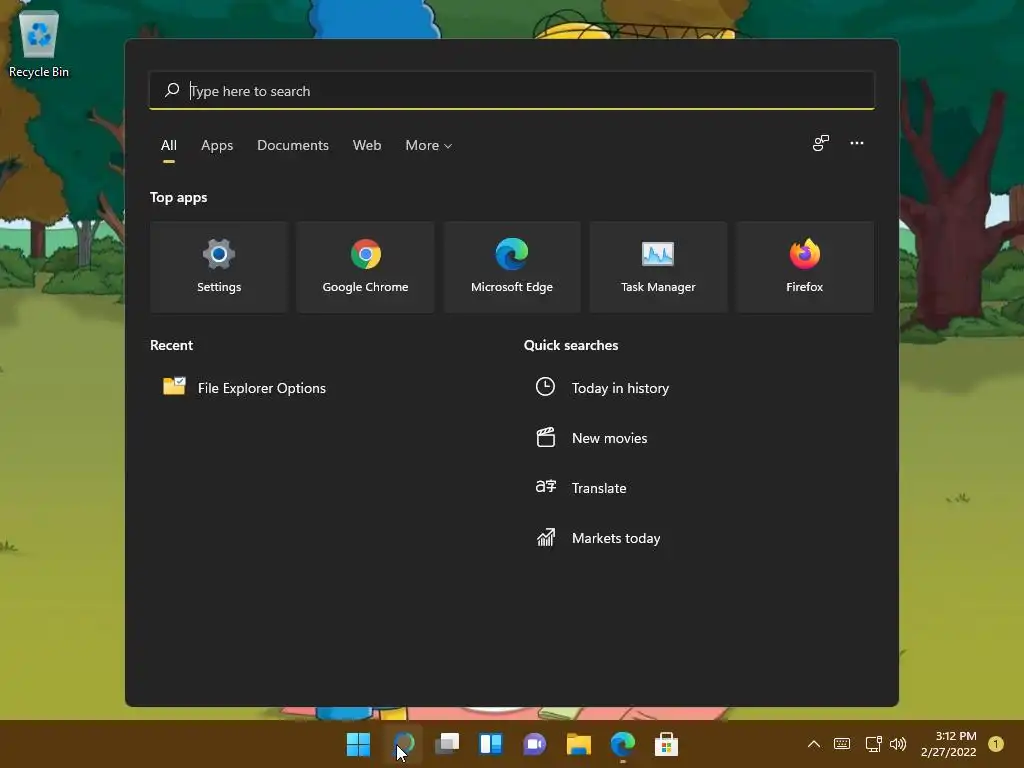Click the Quick searches heading
1024x768 pixels.
tap(571, 345)
